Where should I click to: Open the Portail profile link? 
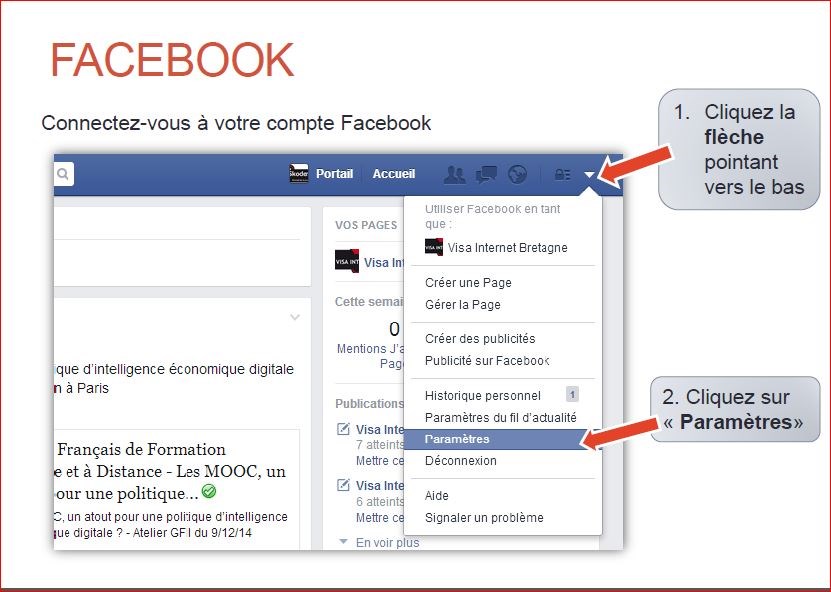point(334,174)
